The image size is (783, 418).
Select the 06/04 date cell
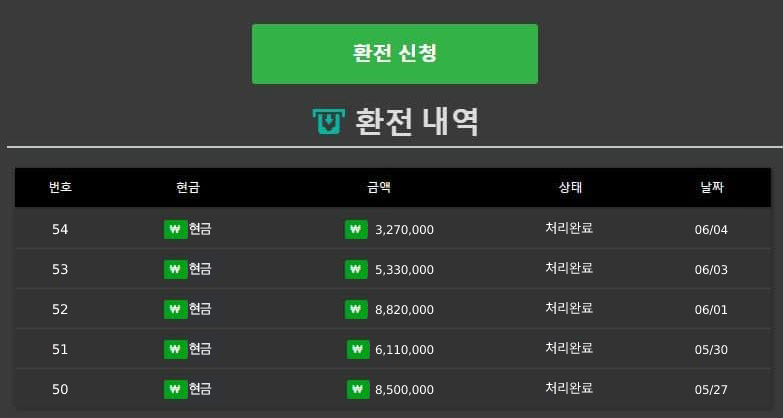(711, 230)
